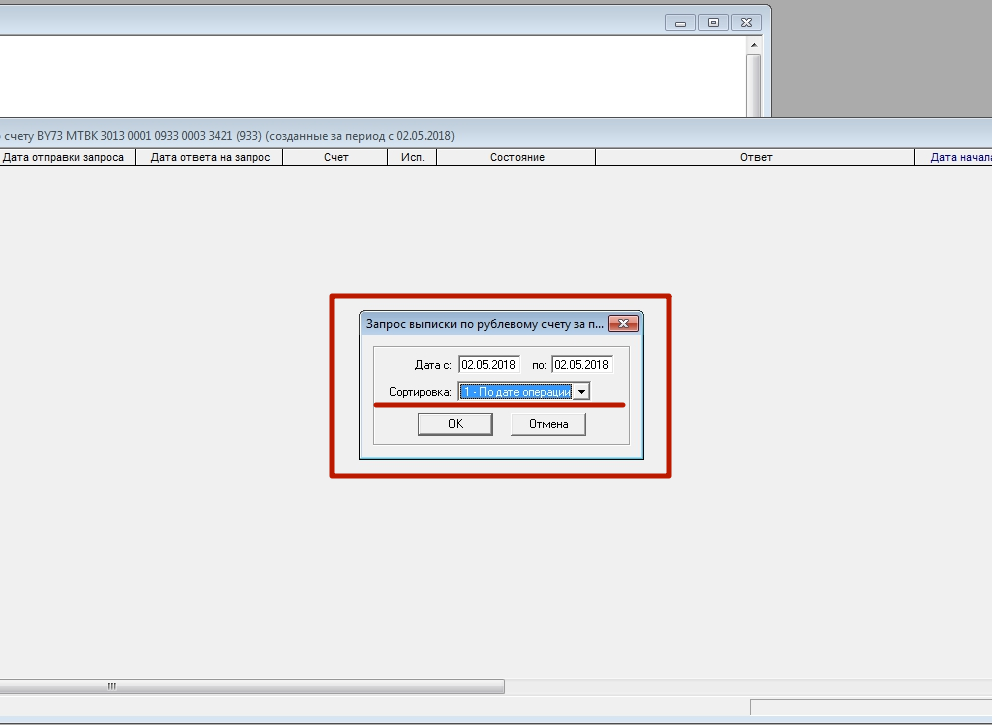This screenshot has height=725, width=992.
Task: Open the Сортировка dropdown list
Action: [x=581, y=393]
